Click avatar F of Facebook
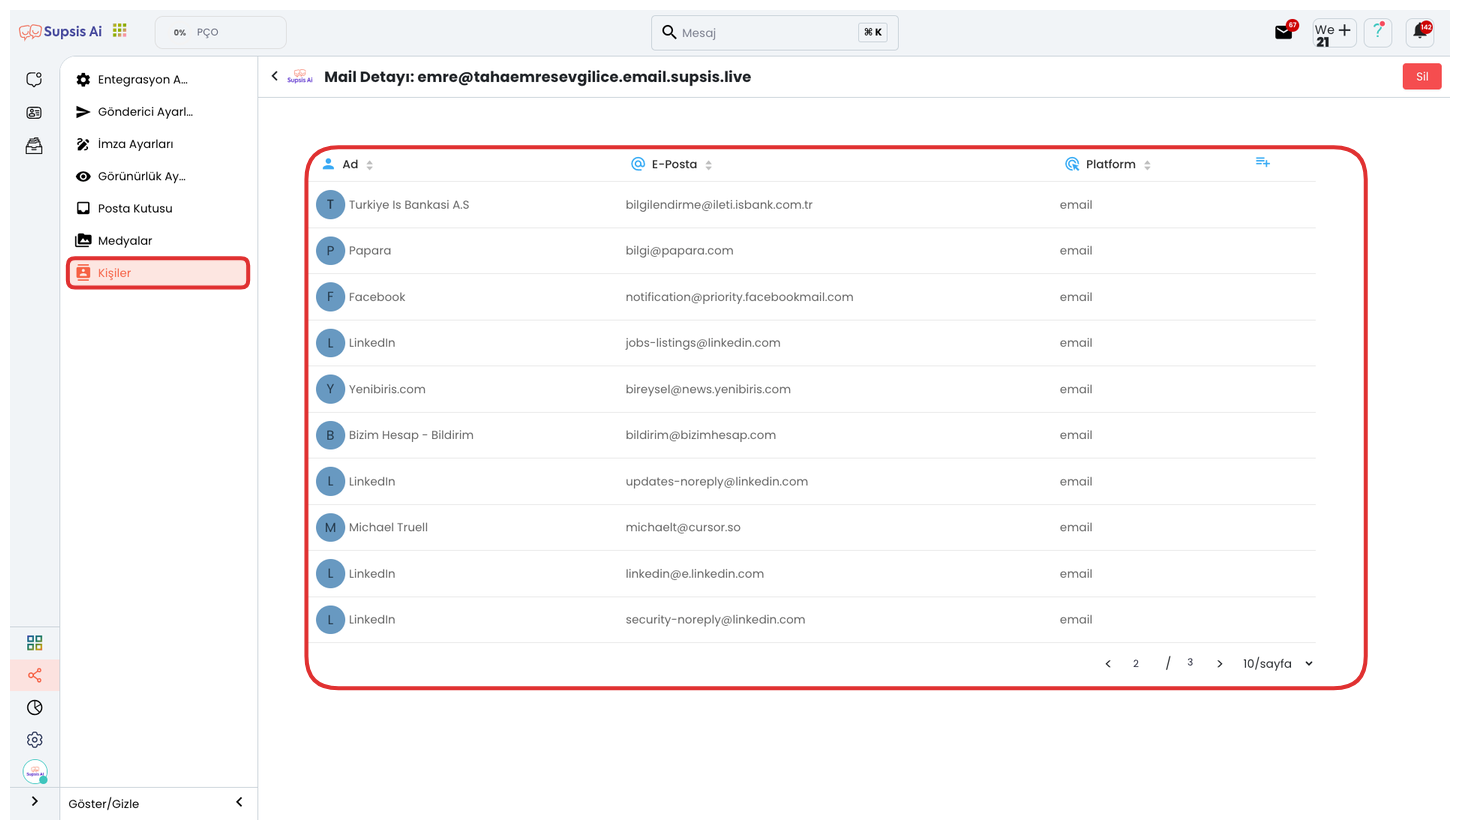The width and height of the screenshot is (1460, 830). (330, 297)
